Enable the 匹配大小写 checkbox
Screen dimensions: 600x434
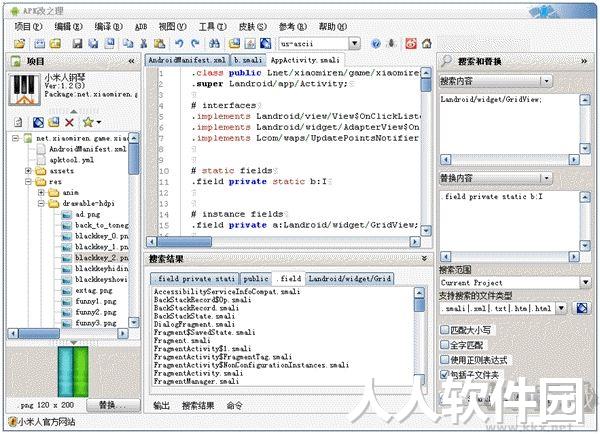coord(445,330)
